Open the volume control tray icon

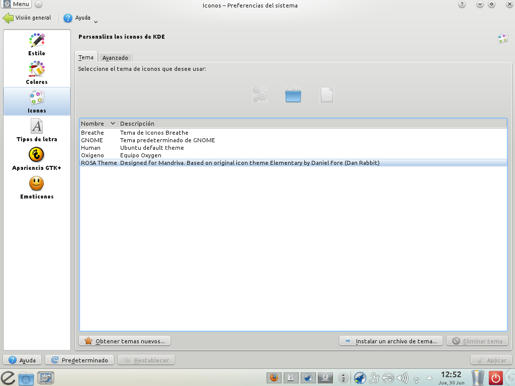pyautogui.click(x=403, y=378)
